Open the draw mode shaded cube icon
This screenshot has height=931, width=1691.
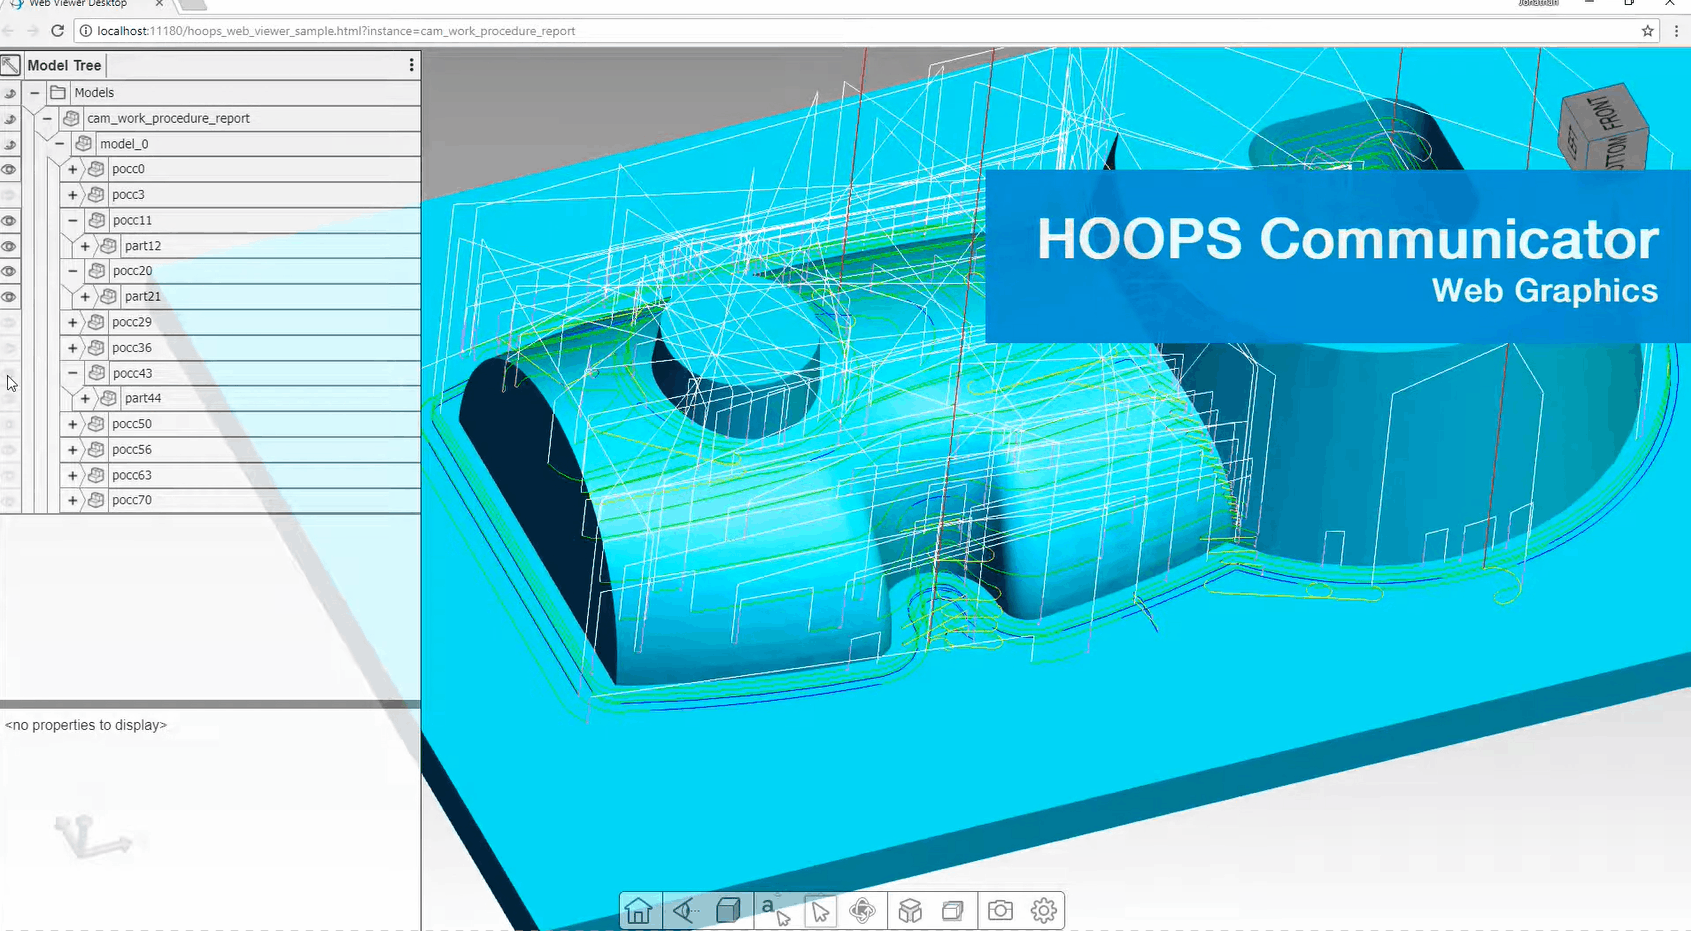tap(729, 911)
